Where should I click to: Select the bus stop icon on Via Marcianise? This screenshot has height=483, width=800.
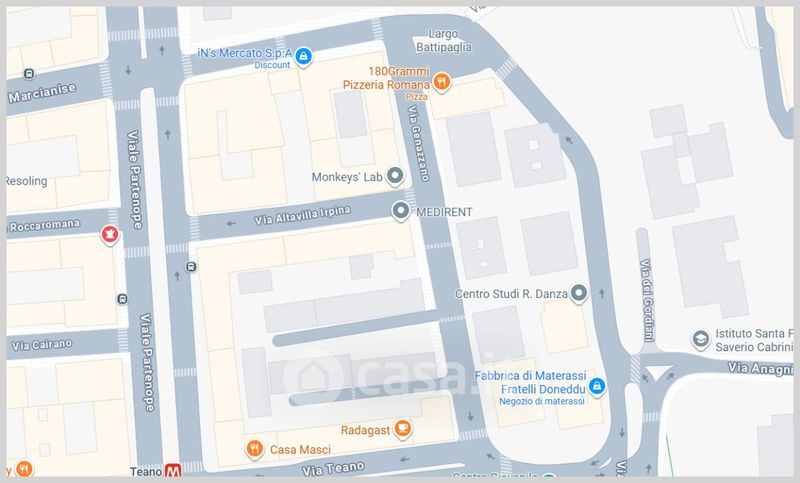tap(29, 74)
